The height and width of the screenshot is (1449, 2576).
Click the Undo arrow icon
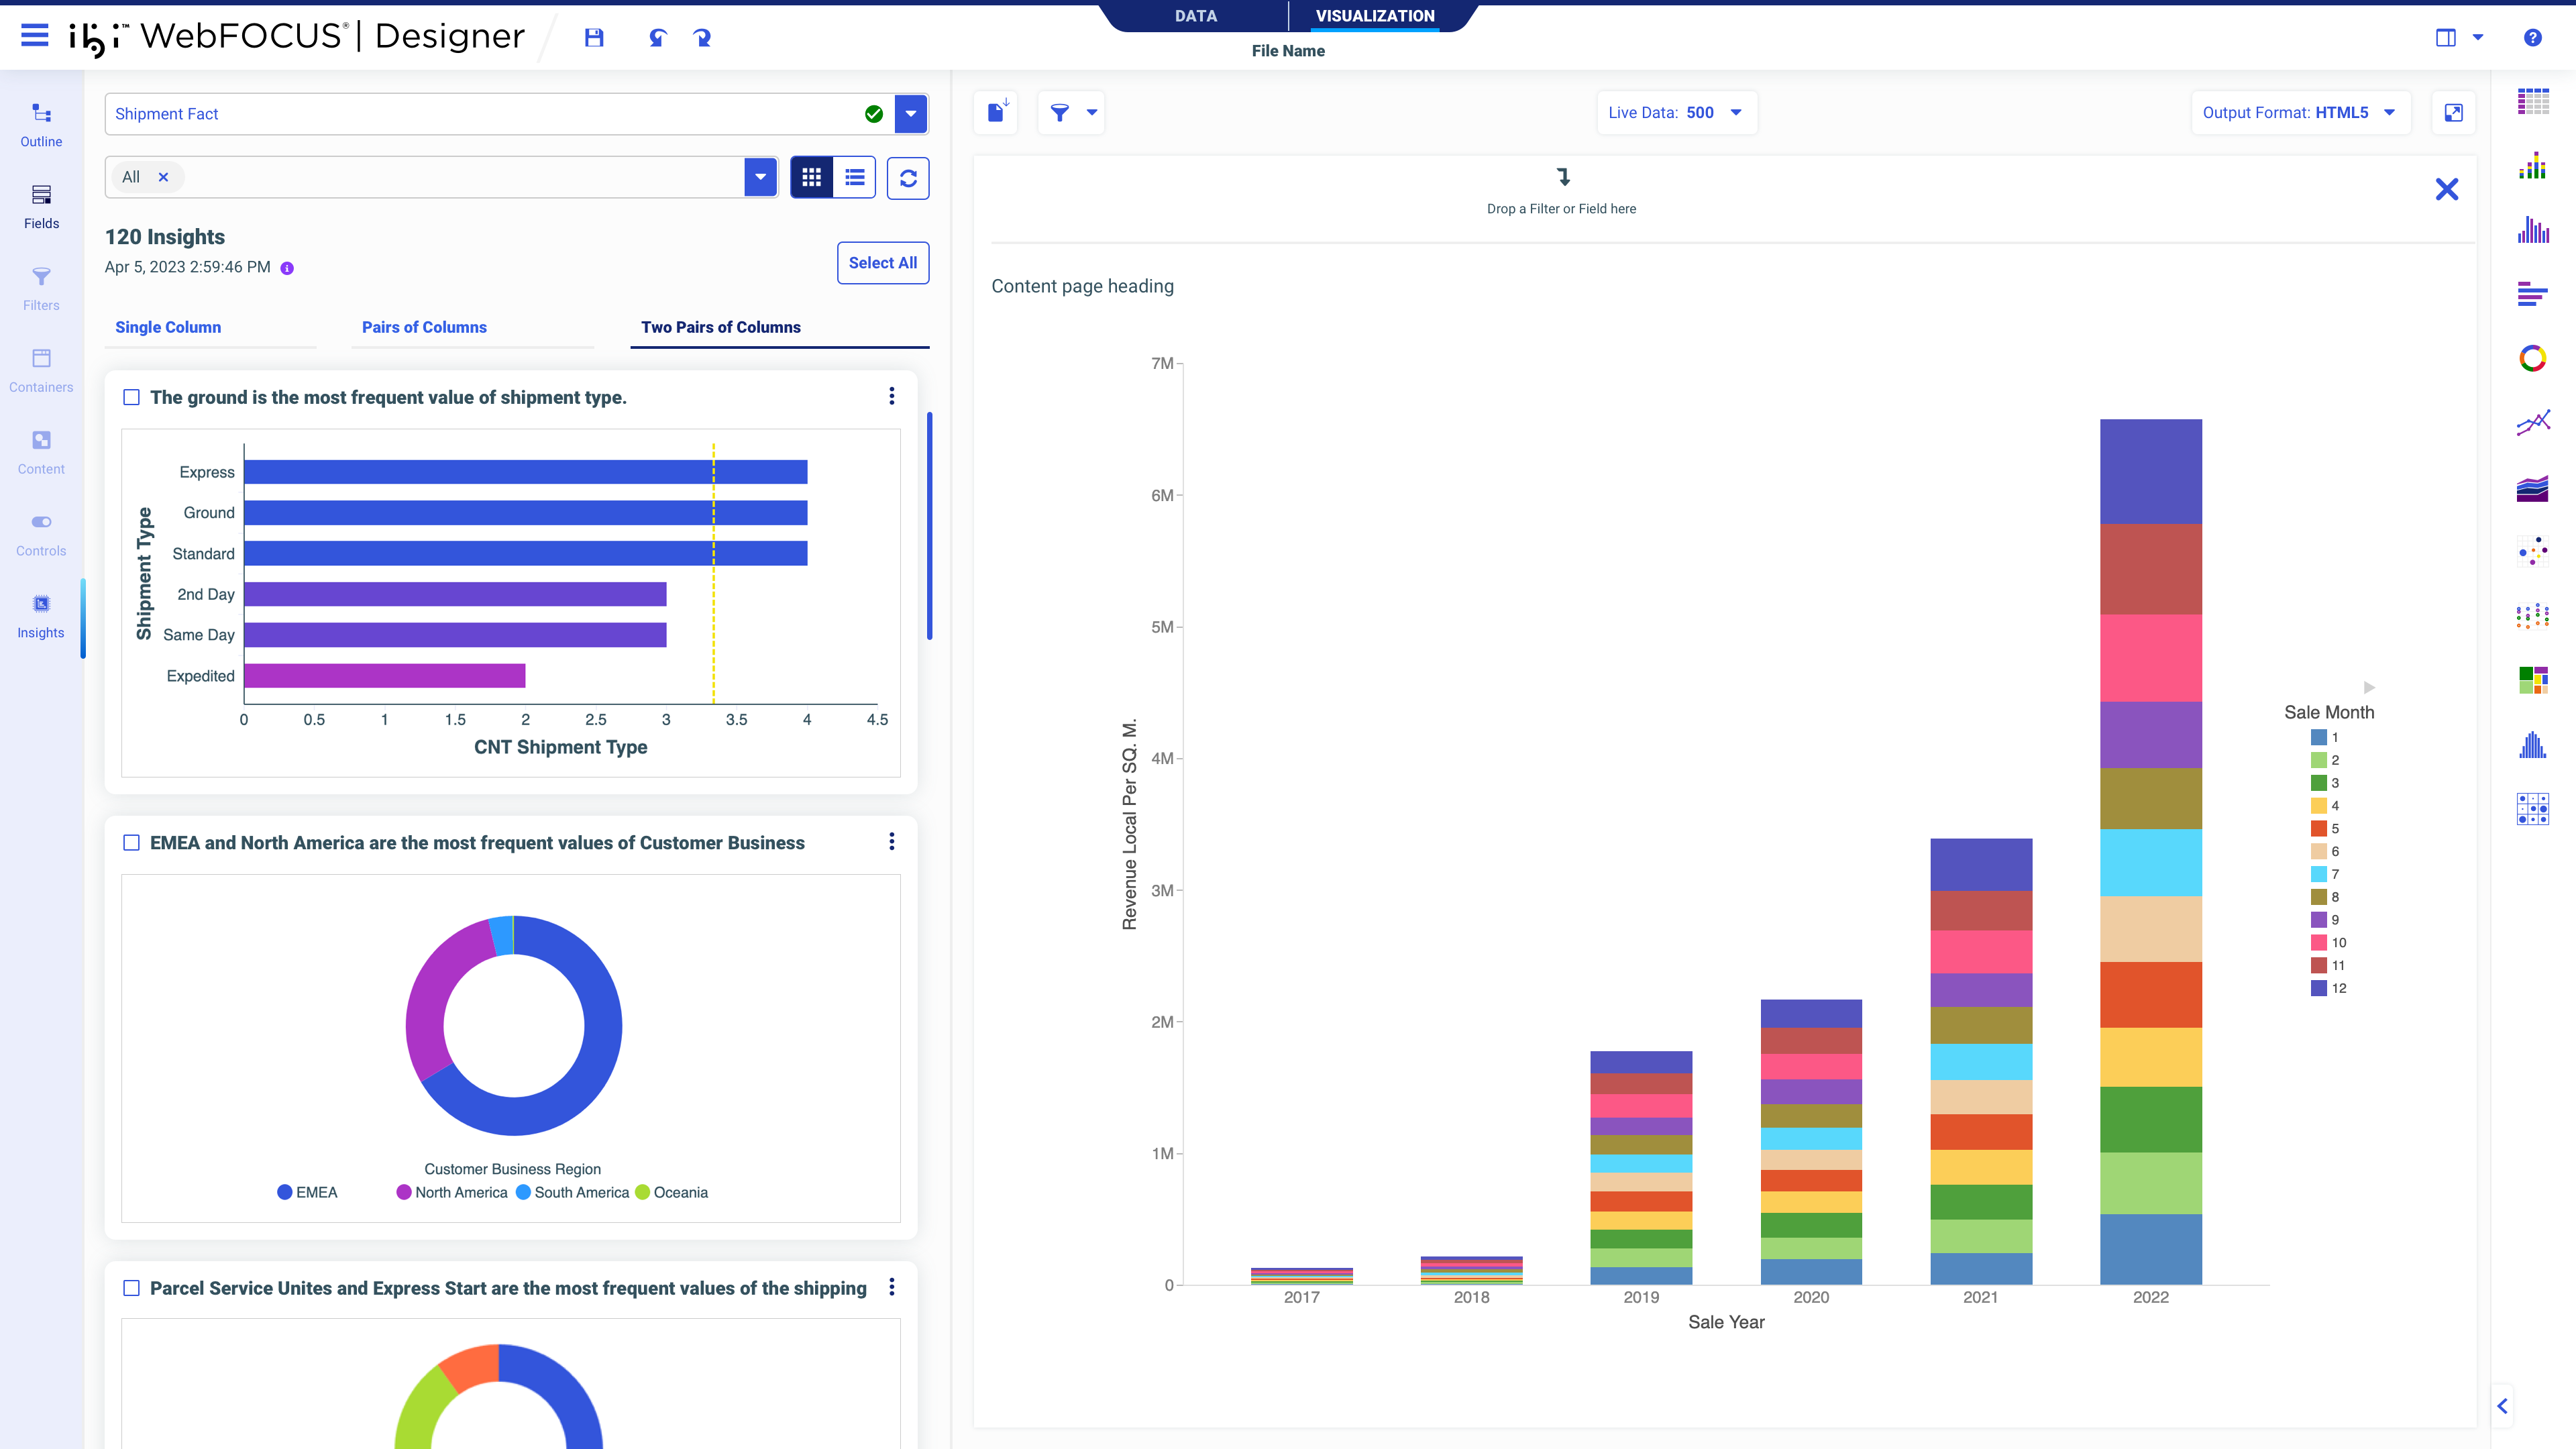pos(657,38)
